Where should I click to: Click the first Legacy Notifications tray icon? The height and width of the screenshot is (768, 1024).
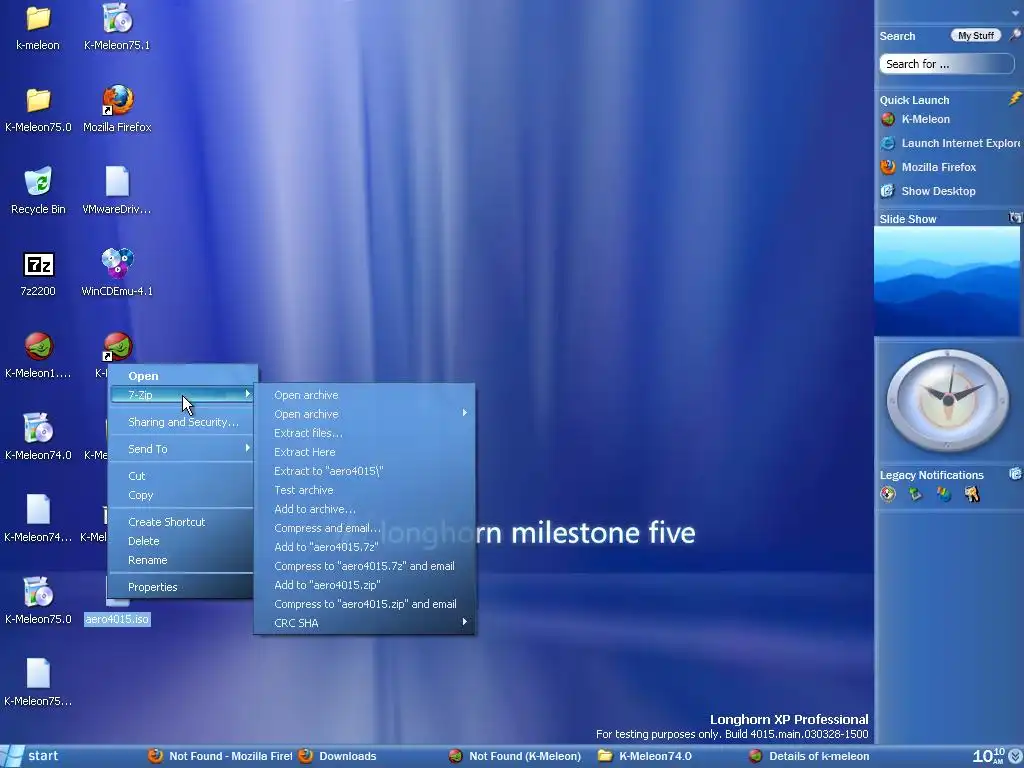coord(888,494)
